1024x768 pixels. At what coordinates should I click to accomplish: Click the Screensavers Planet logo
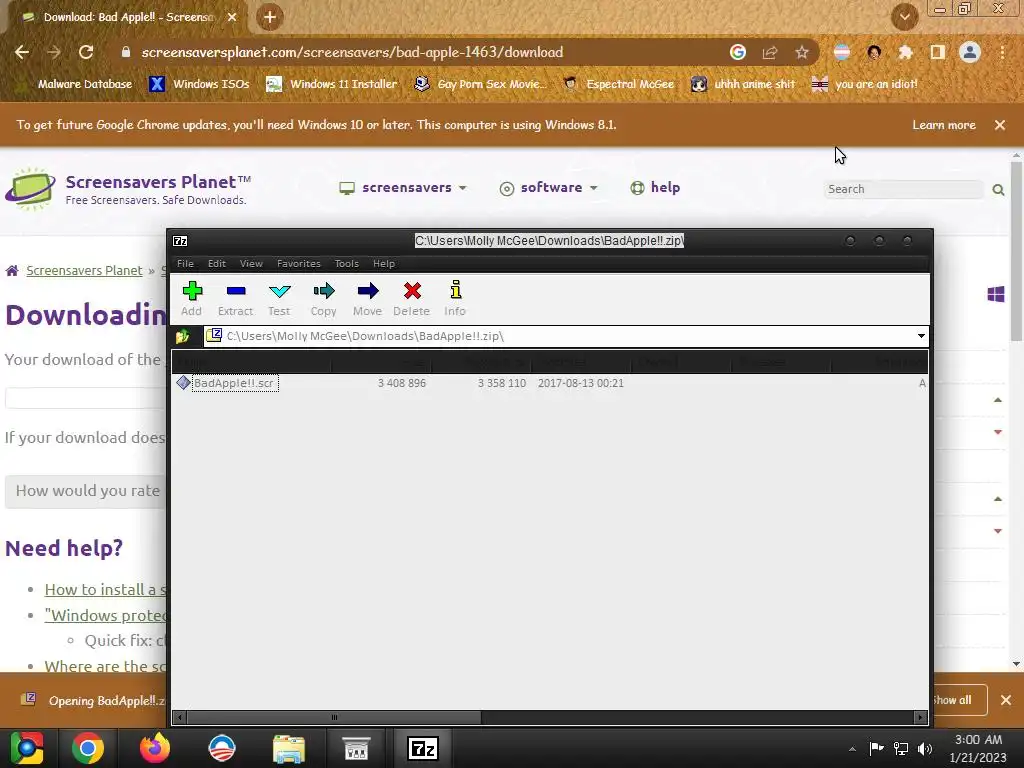[128, 189]
